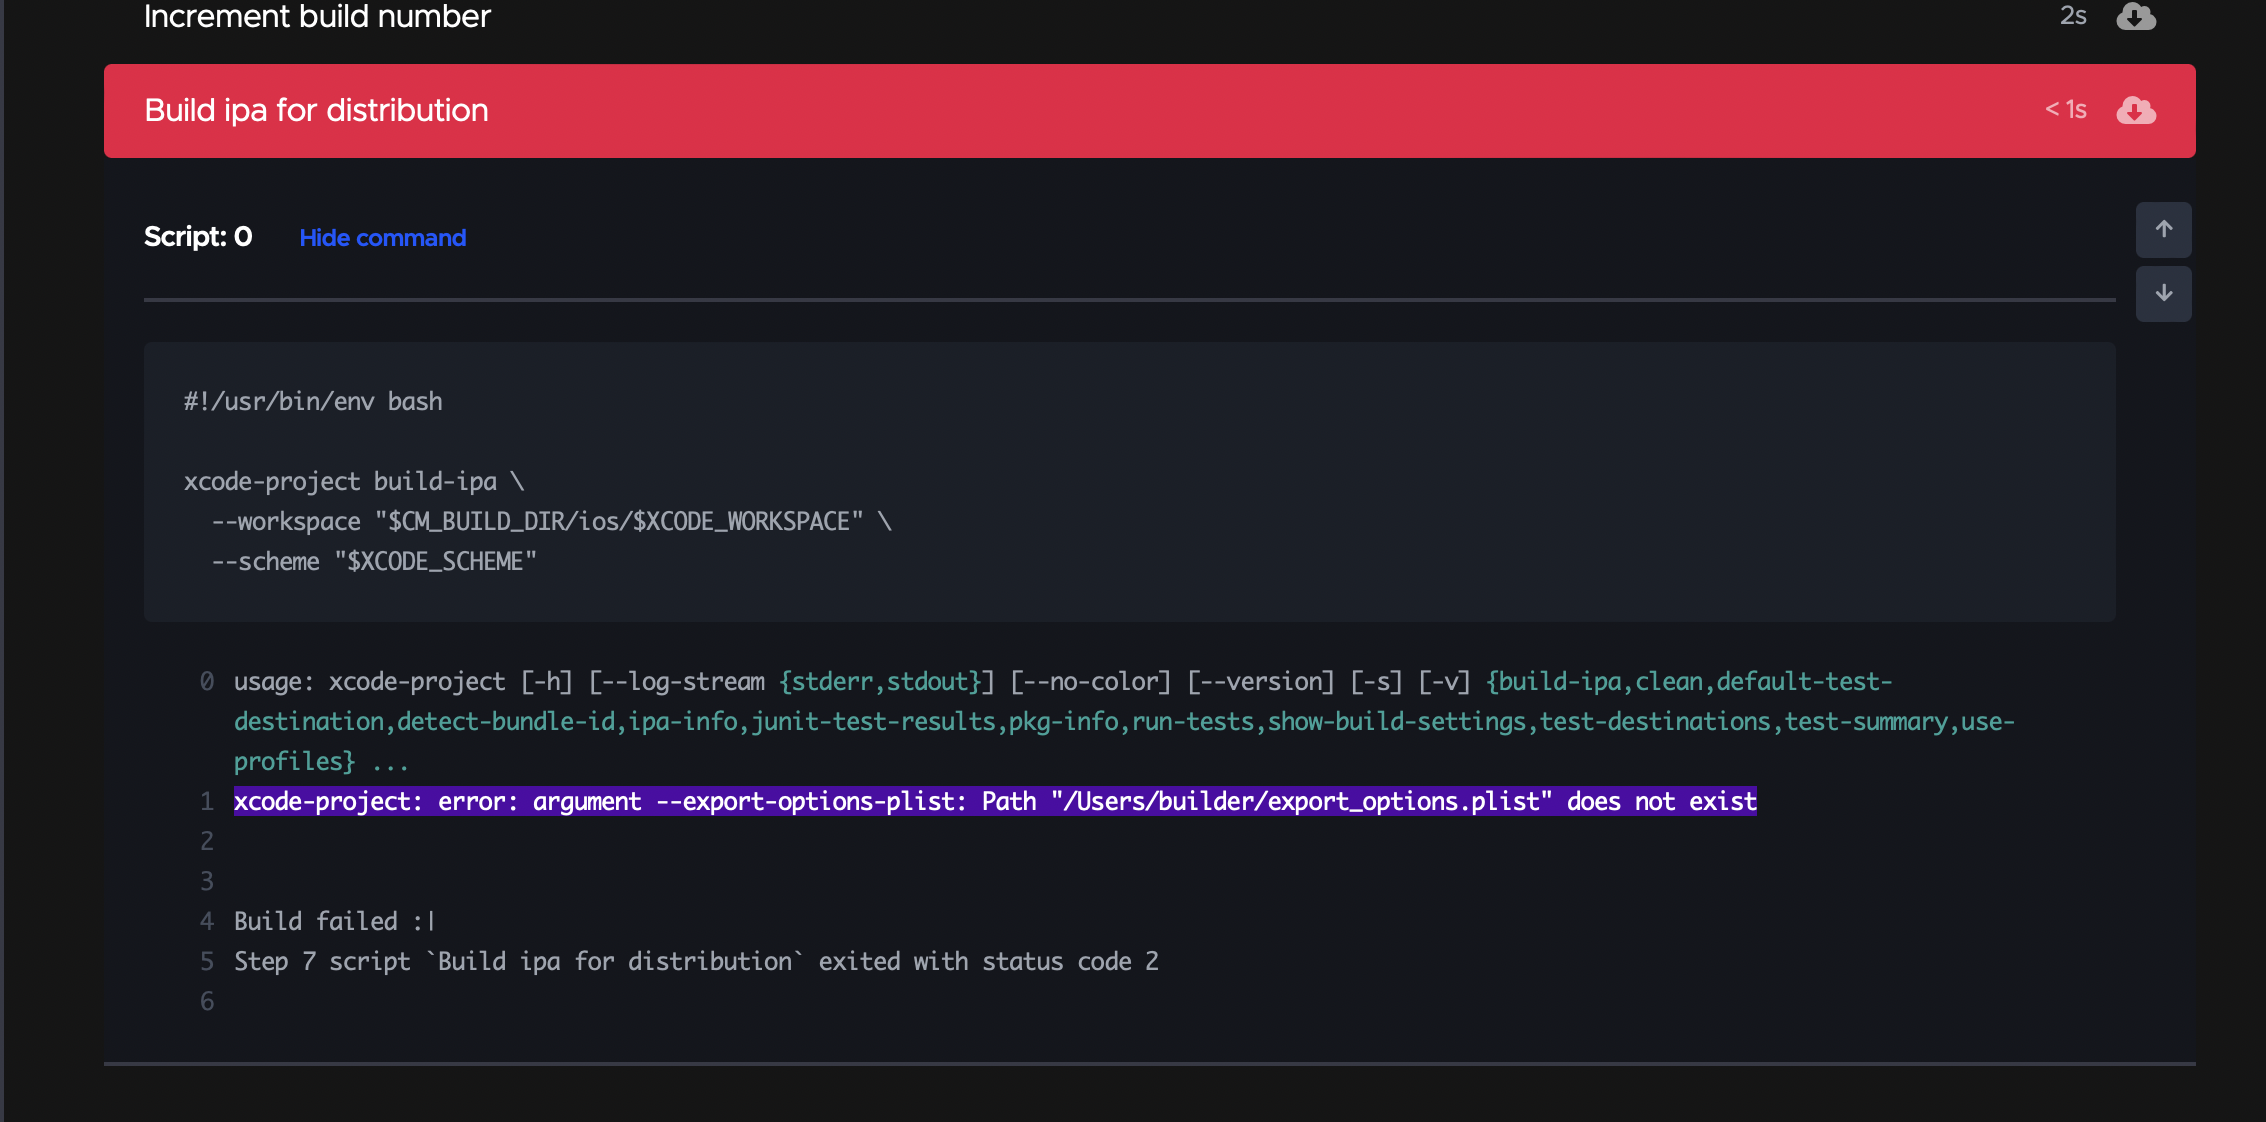Viewport: 2266px width, 1122px height.
Task: Click log line number 1
Action: 207,801
